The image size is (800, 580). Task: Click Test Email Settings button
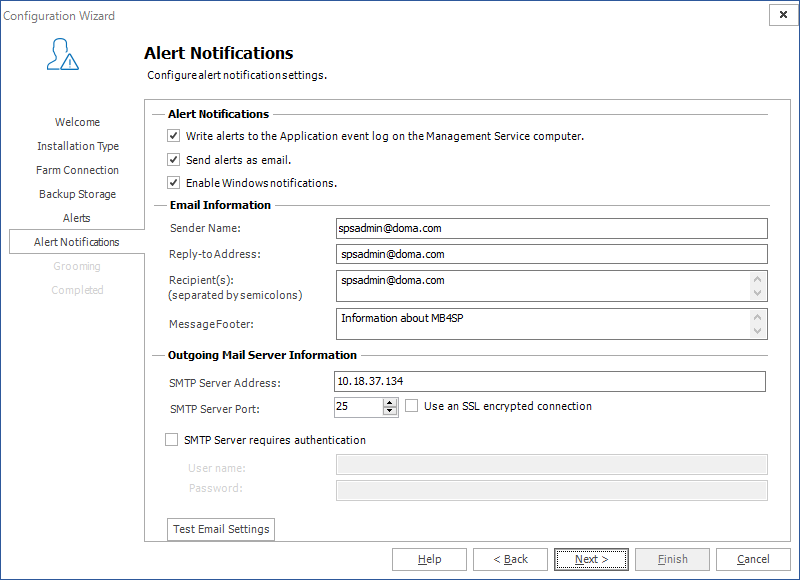point(221,529)
